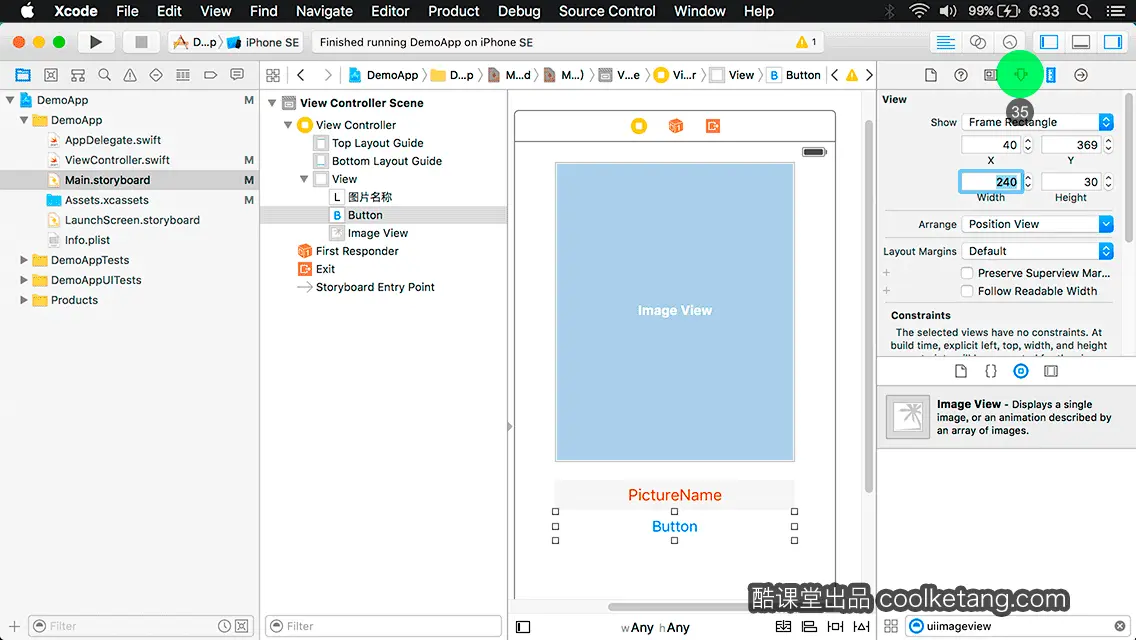The height and width of the screenshot is (640, 1136).
Task: Open the Wi-Fi status menu
Action: (919, 11)
